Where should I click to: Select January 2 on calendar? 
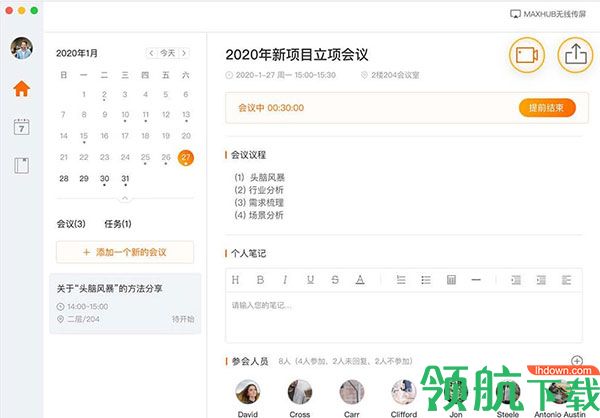point(104,94)
